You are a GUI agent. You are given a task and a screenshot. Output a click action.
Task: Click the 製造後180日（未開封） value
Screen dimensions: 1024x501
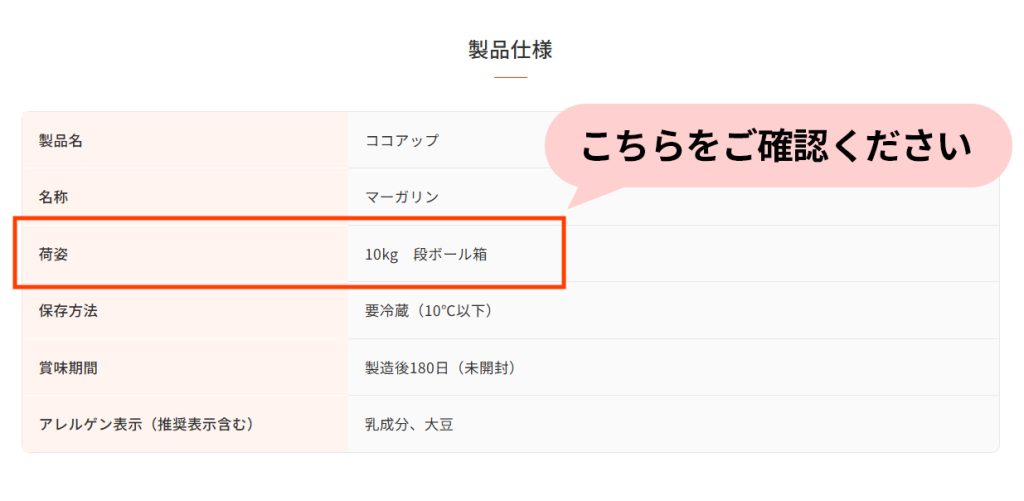tap(442, 368)
